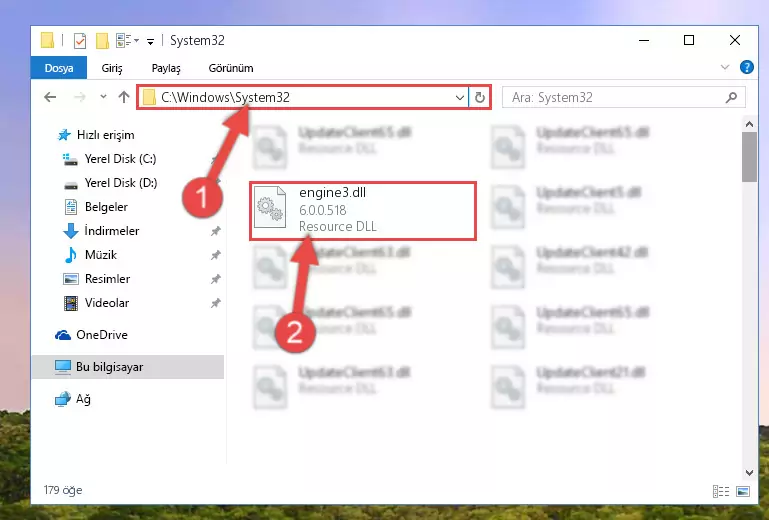This screenshot has height=520, width=769.
Task: Open Resimler in the sidebar
Action: point(107,279)
